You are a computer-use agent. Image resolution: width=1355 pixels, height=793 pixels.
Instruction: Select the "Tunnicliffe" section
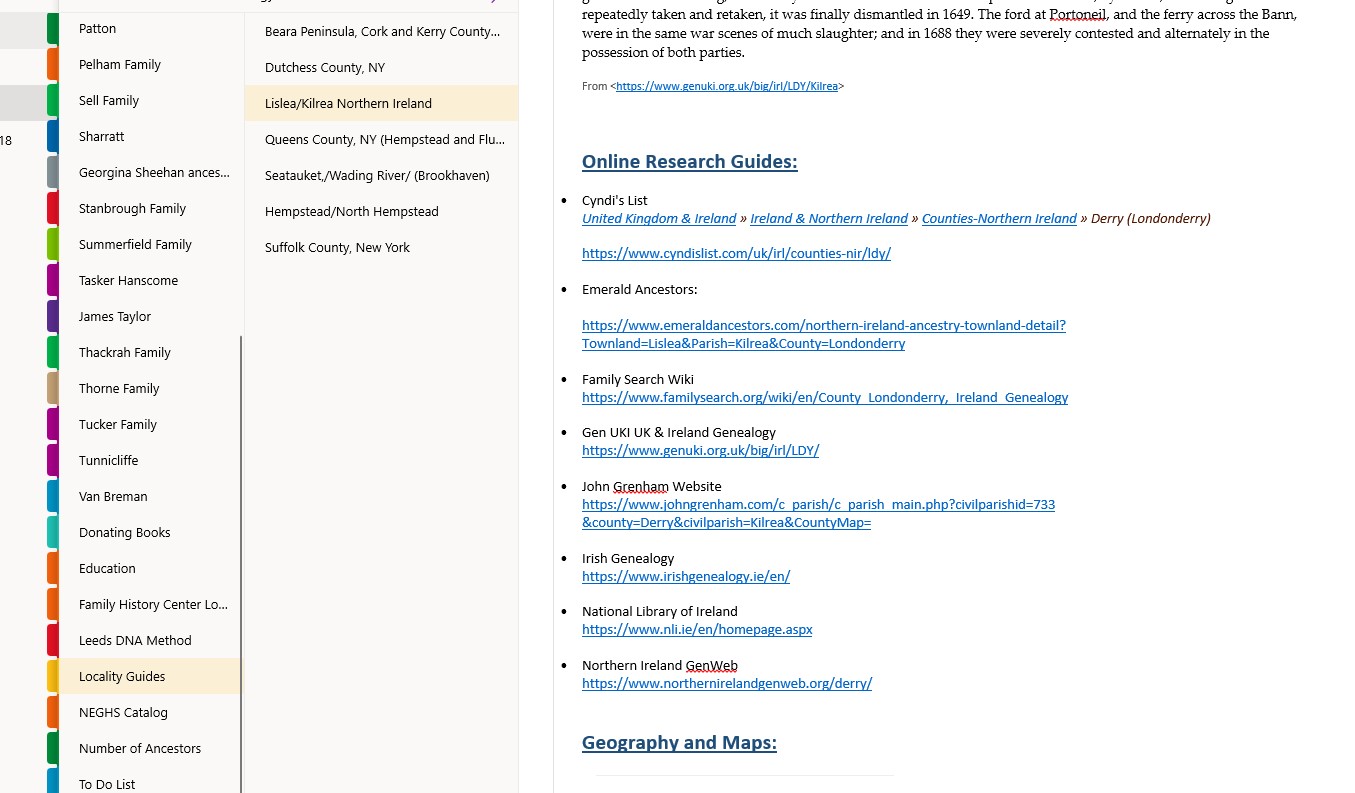click(x=108, y=460)
